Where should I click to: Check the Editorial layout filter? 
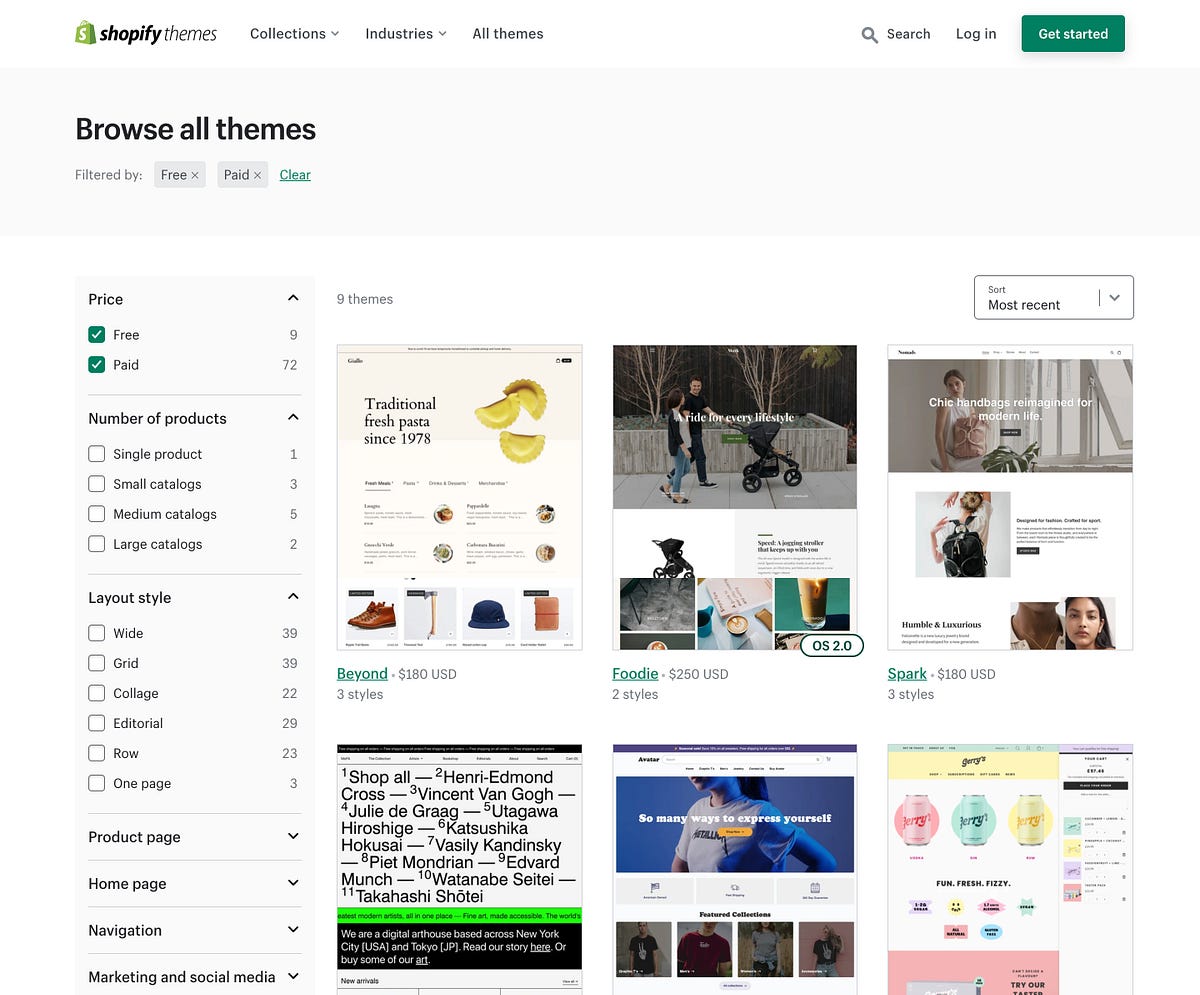96,723
